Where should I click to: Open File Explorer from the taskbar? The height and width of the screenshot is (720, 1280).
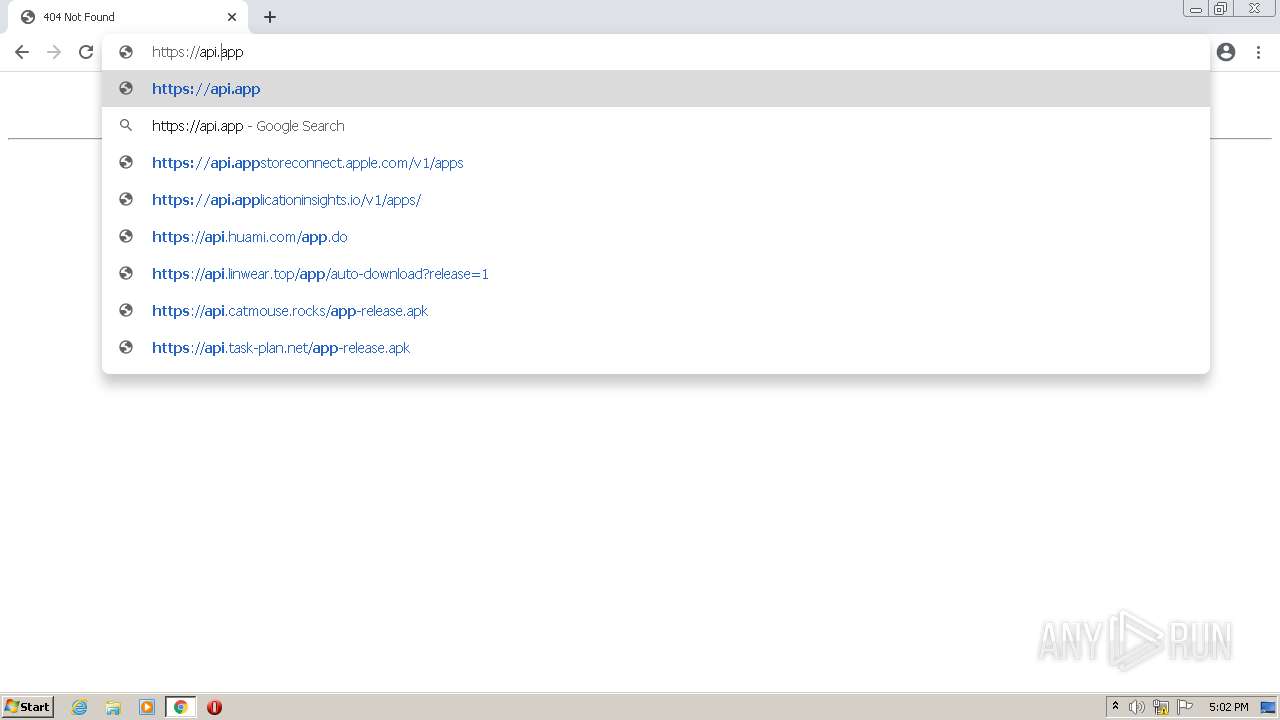click(x=113, y=707)
